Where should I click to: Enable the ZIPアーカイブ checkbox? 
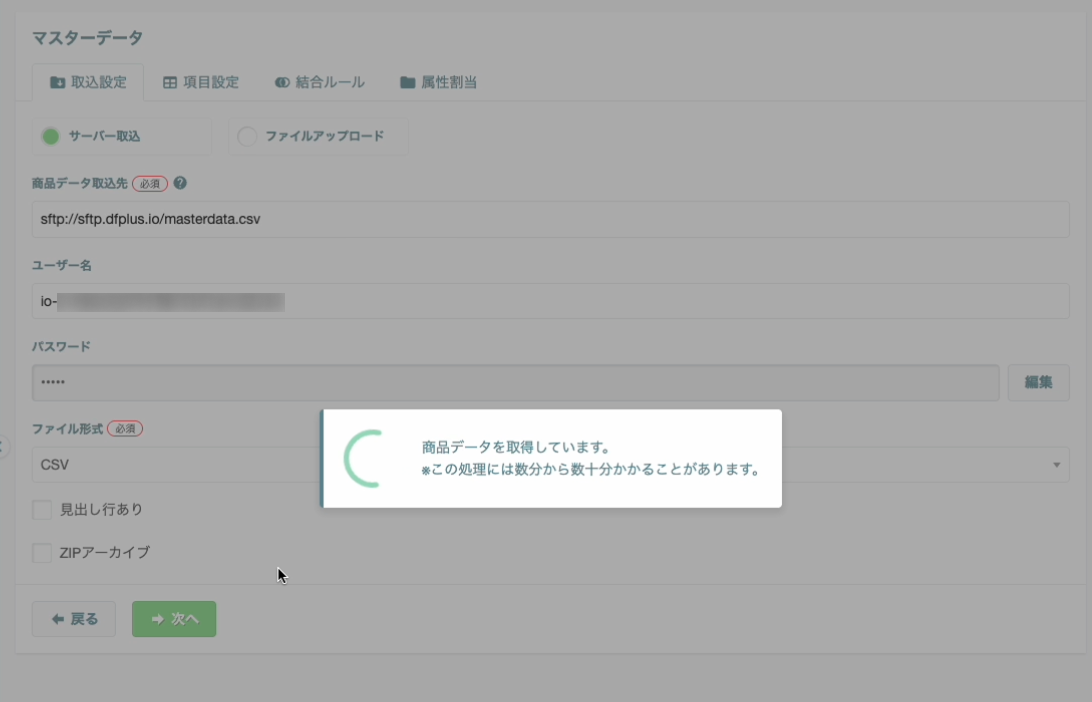click(x=41, y=552)
